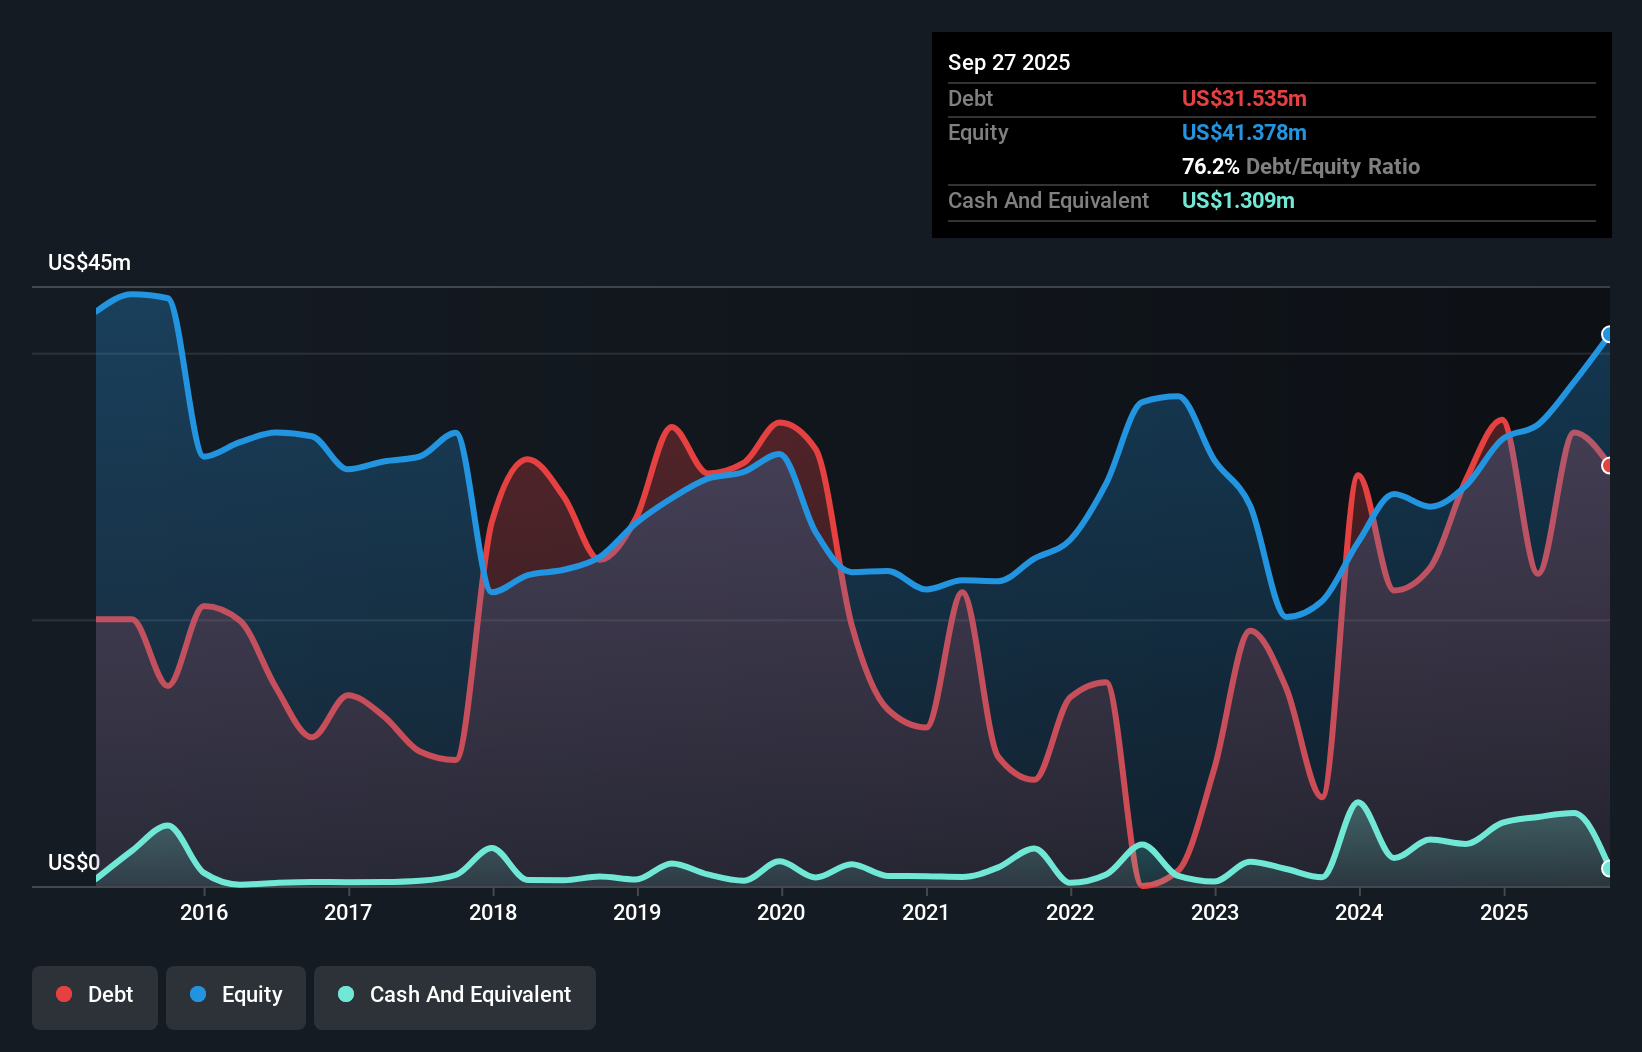Click the US$41.378m equity value
The width and height of the screenshot is (1642, 1052).
[1244, 132]
